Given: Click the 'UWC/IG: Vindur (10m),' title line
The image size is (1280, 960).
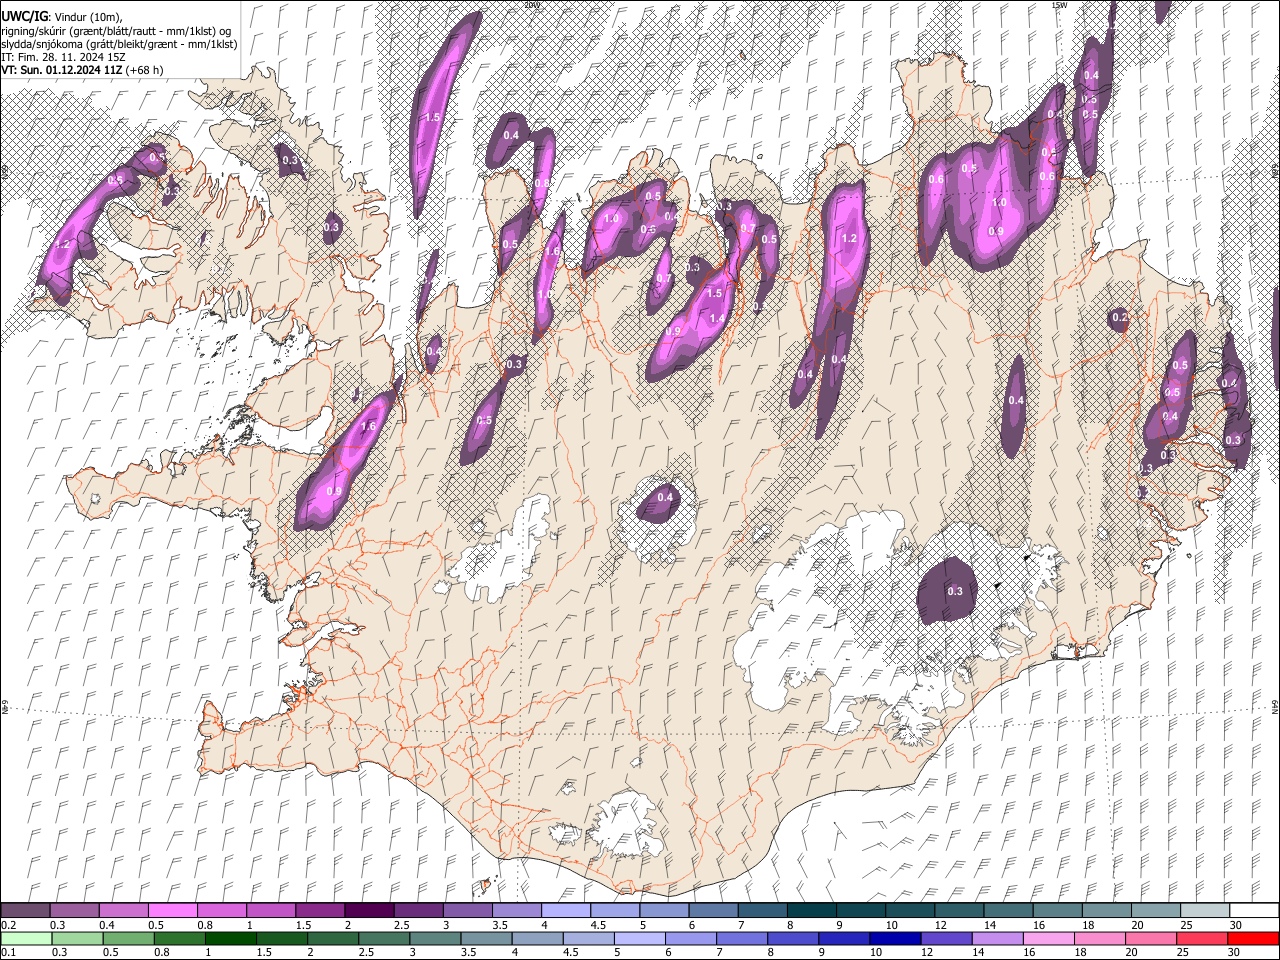Looking at the screenshot, I should click(x=62, y=16).
